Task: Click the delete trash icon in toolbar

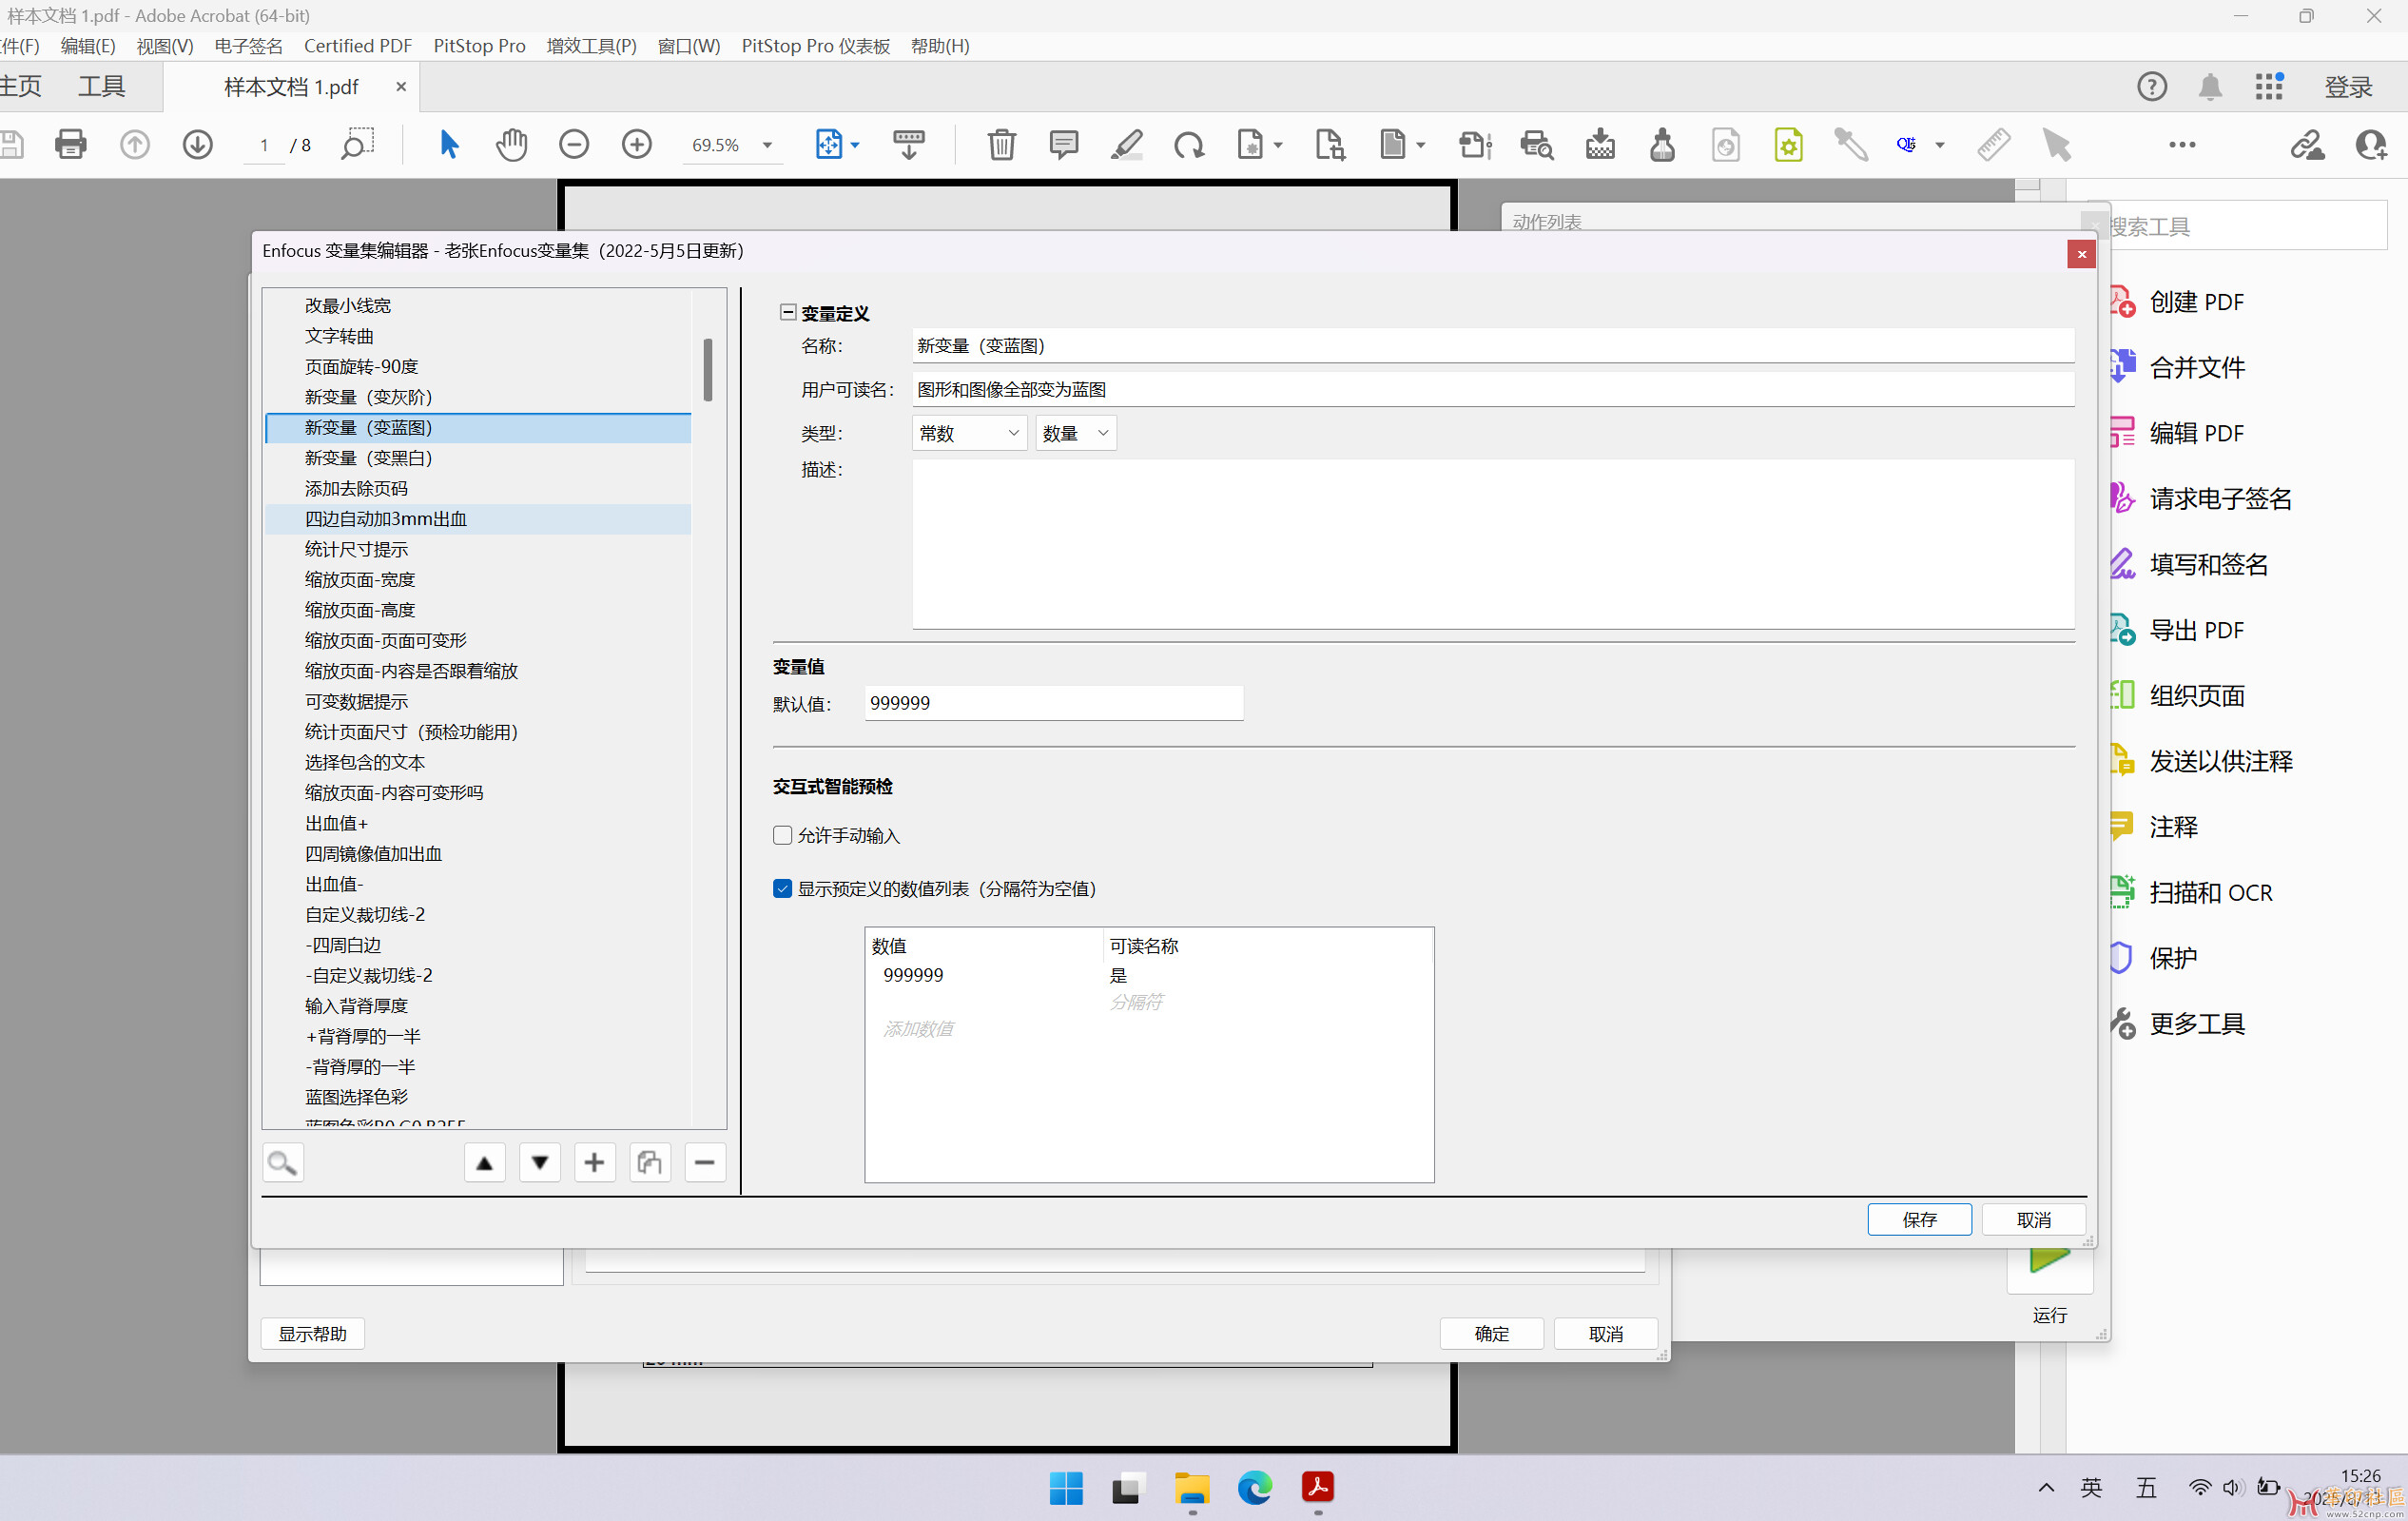Action: (1001, 145)
